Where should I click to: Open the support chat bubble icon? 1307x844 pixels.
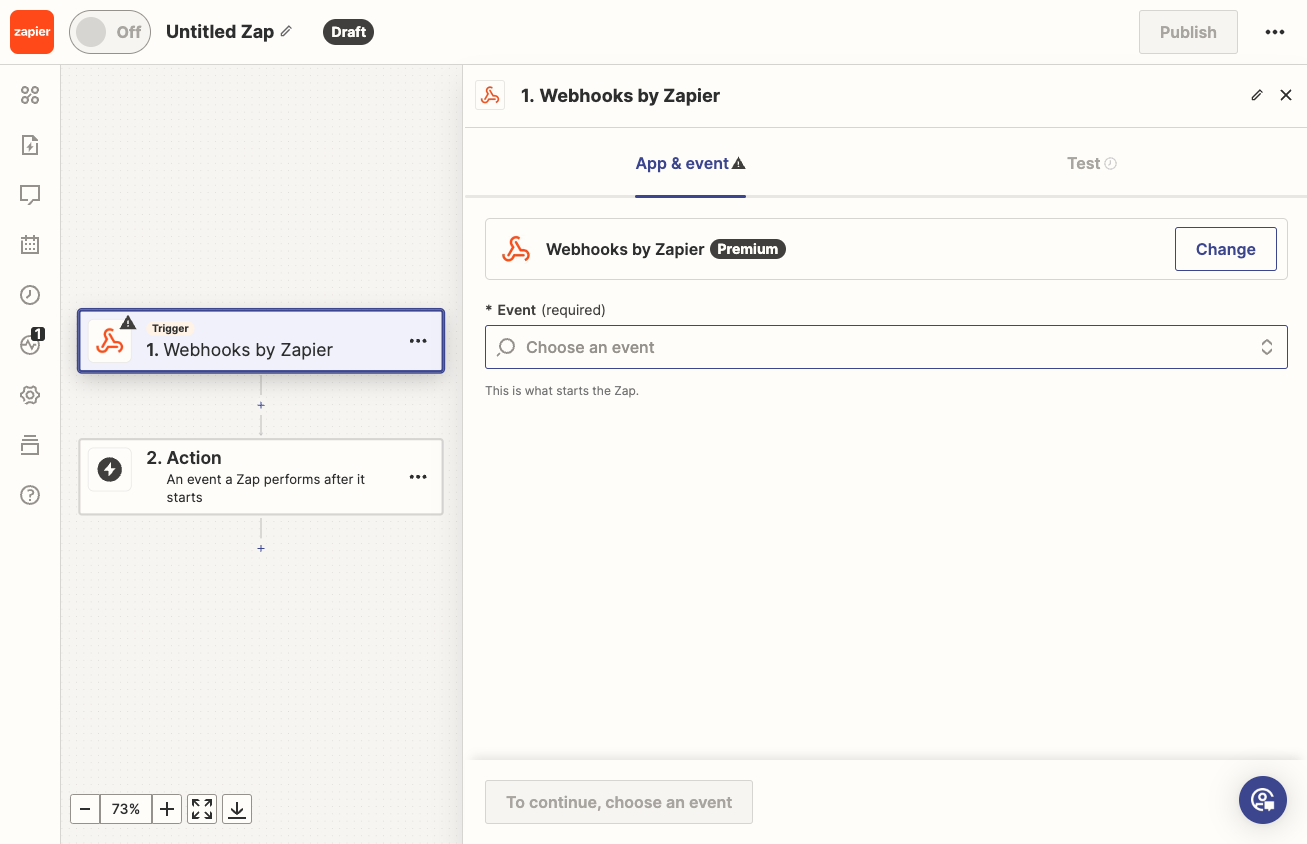(x=1263, y=800)
